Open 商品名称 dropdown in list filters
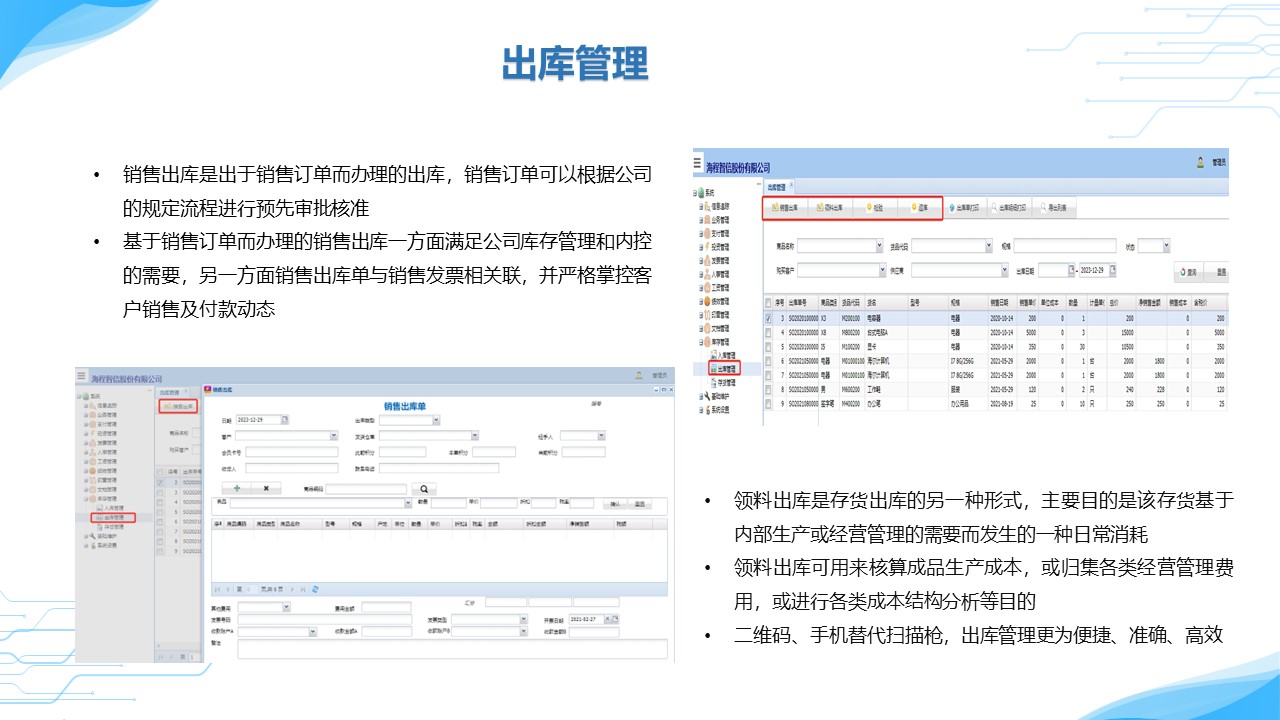This screenshot has height=720, width=1280. click(879, 246)
